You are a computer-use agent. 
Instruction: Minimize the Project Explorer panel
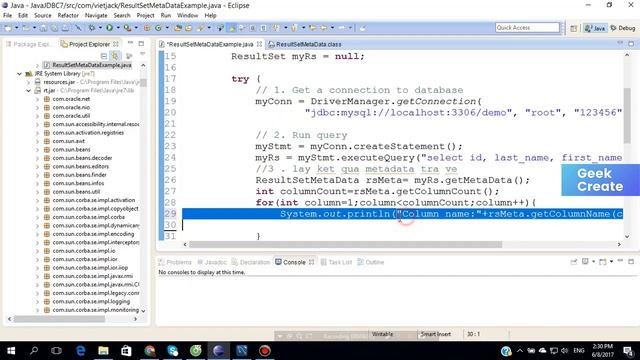coord(130,43)
